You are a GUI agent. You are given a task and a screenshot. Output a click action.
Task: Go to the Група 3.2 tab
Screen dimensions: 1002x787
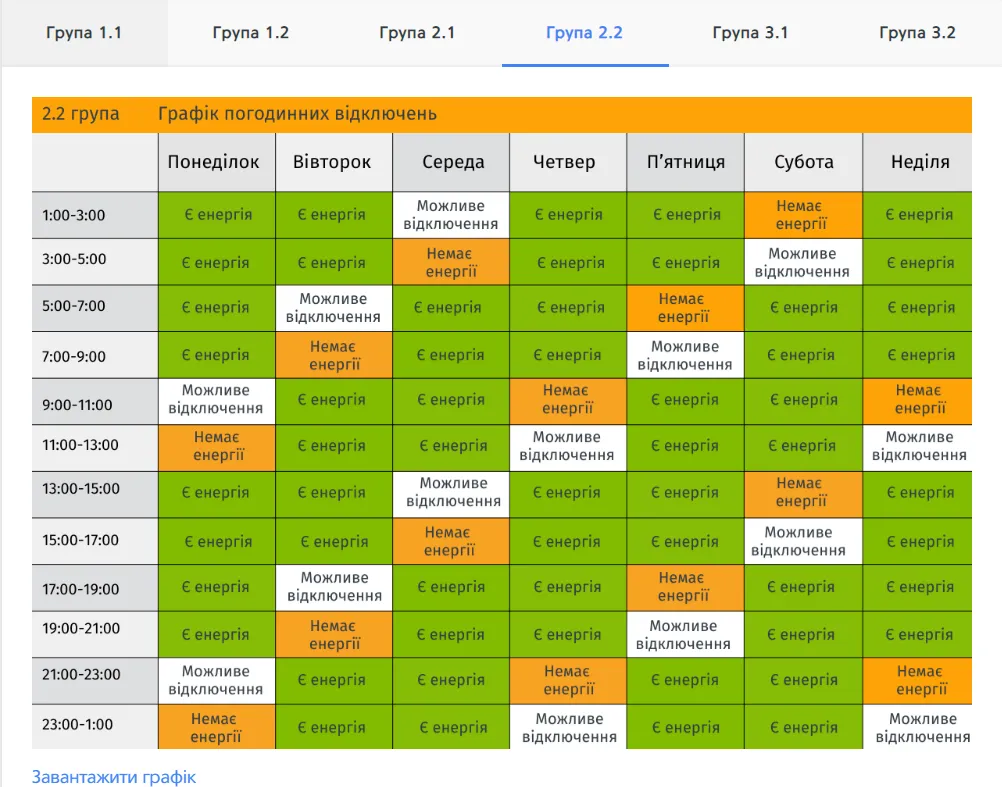[917, 33]
